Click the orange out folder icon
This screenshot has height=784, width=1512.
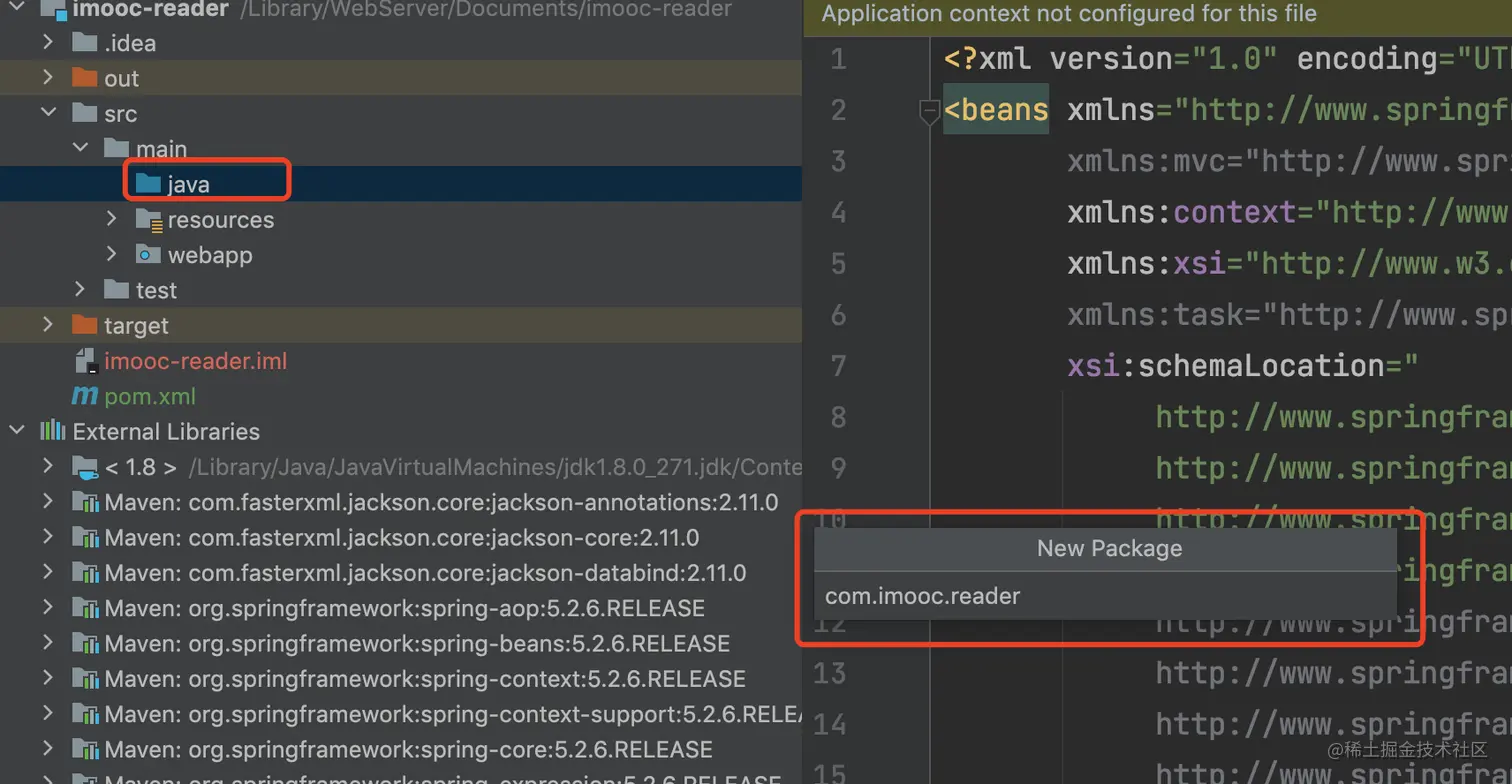[85, 78]
